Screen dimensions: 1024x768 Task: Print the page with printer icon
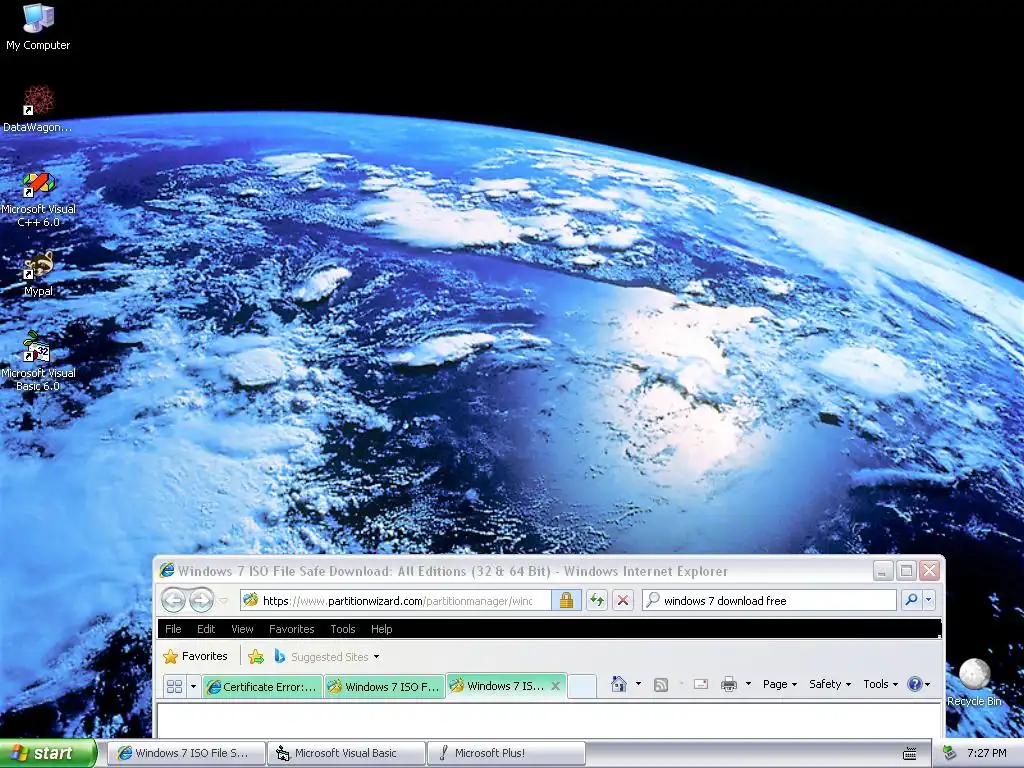point(729,684)
